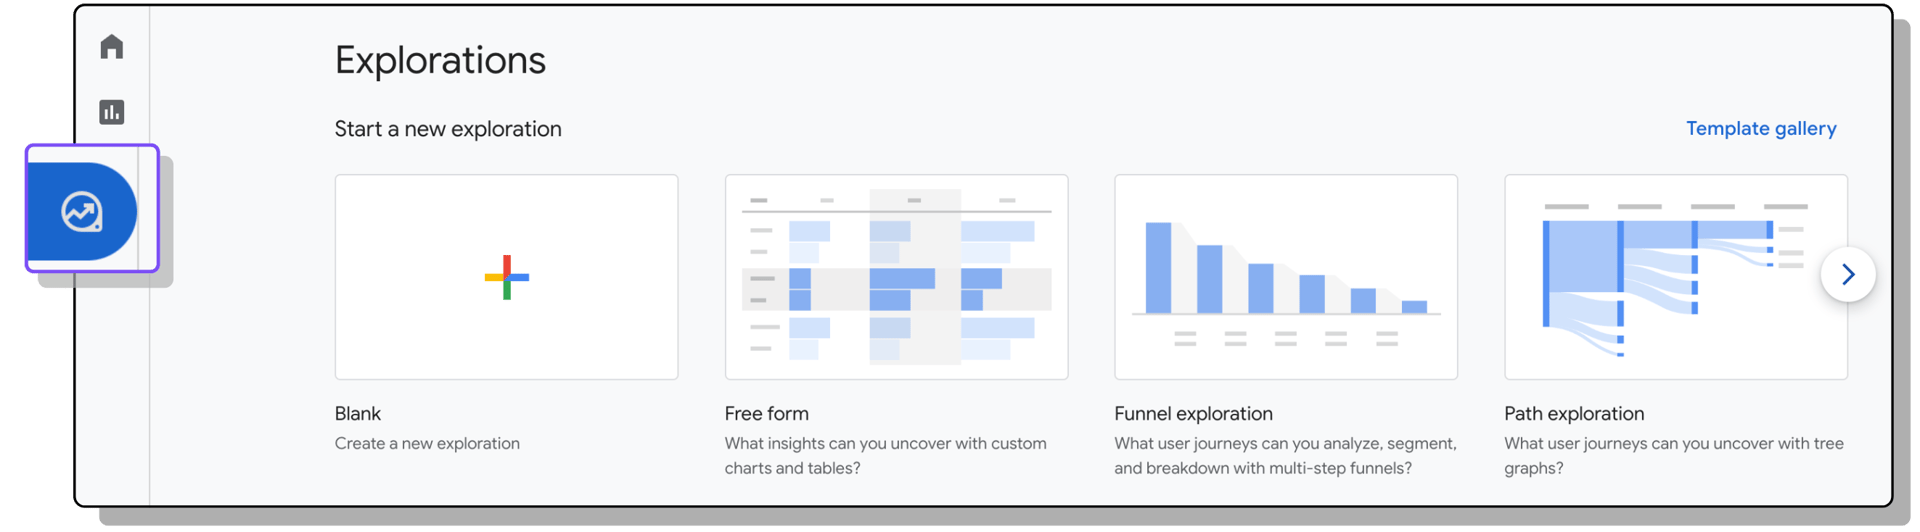Click the colorful plus icon
The width and height of the screenshot is (1920, 532).
point(507,277)
